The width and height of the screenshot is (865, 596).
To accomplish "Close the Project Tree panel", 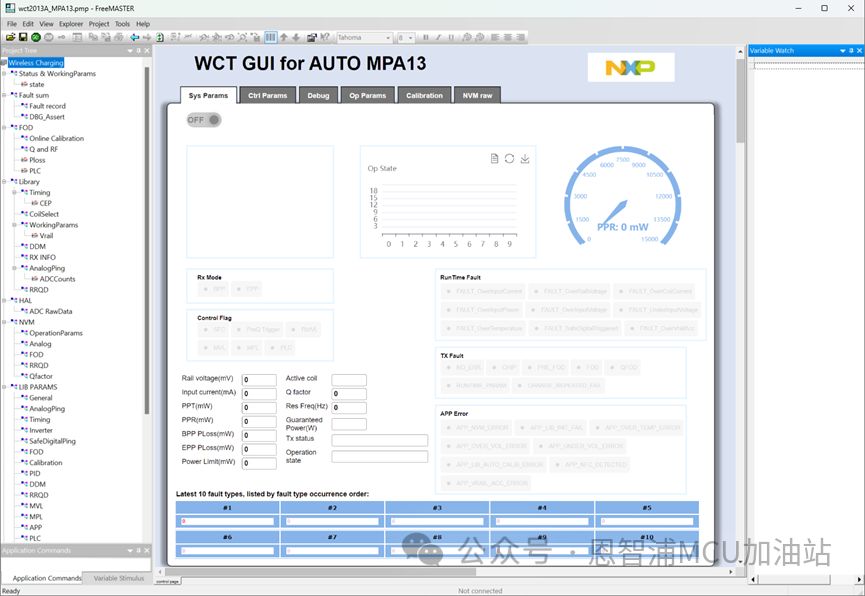I will pos(147,51).
